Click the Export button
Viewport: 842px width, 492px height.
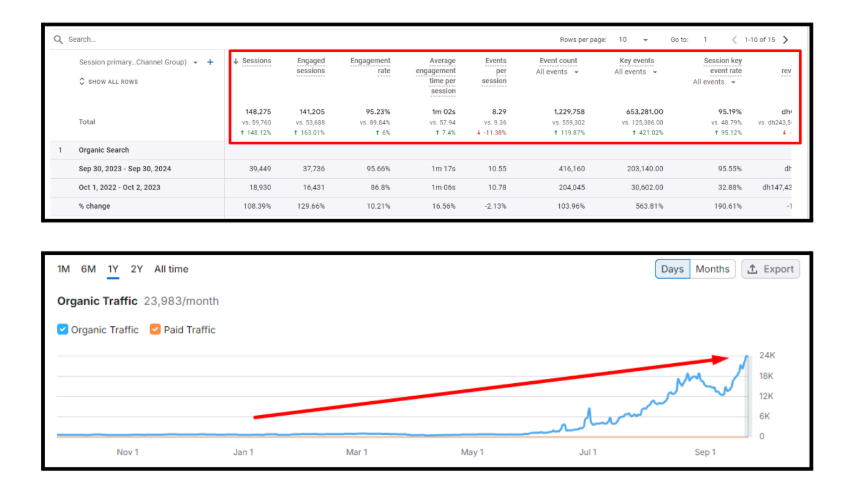[771, 269]
